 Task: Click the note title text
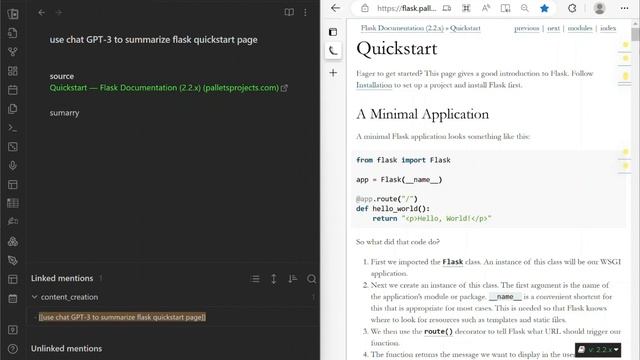[153, 40]
